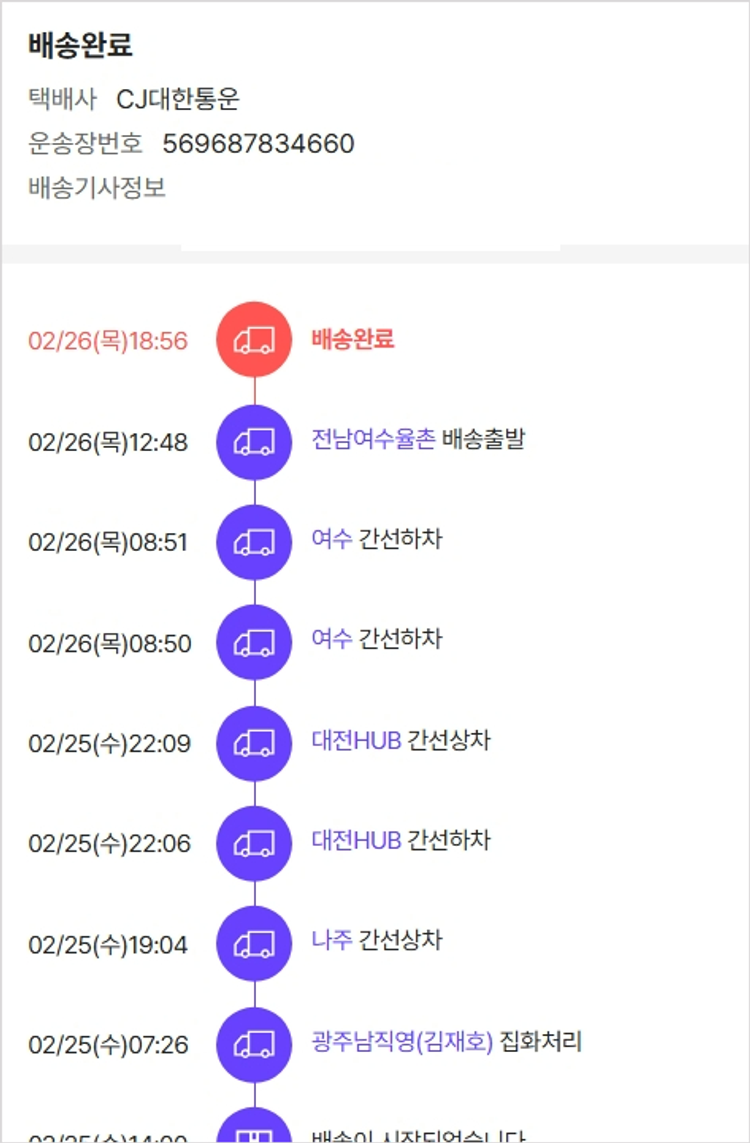The height and width of the screenshot is (1143, 750).
Task: Open the 전남여수율촌 location link
Action: [x=373, y=440]
